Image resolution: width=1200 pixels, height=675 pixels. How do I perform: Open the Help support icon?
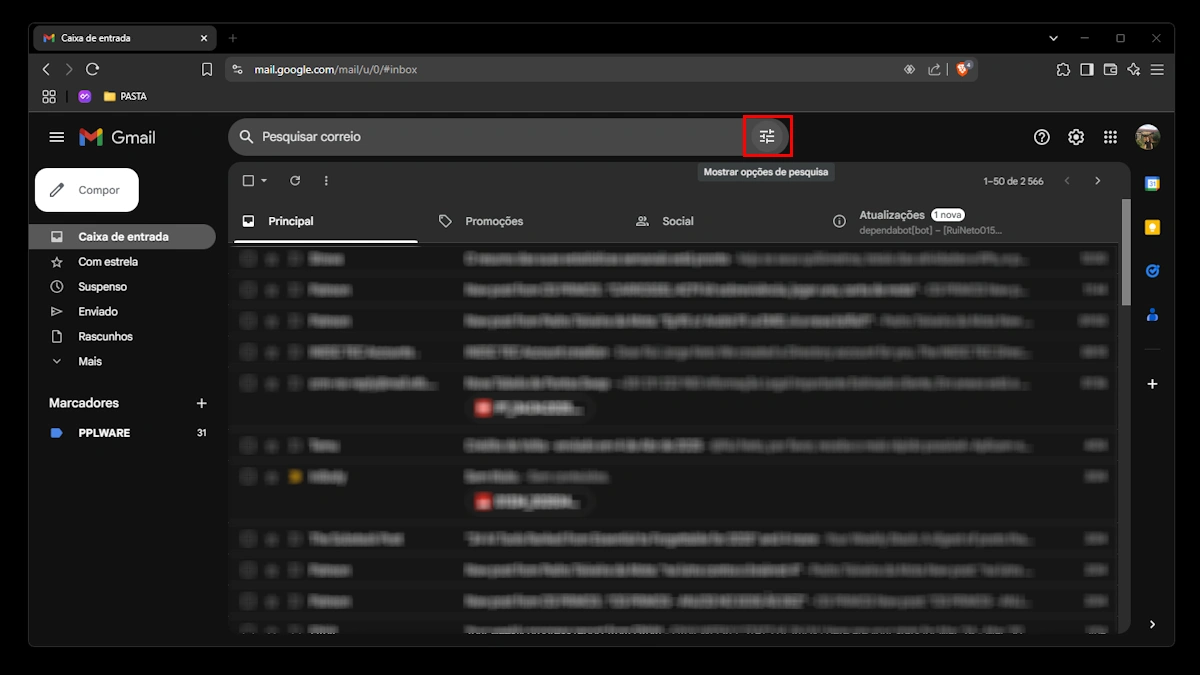pos(1042,137)
